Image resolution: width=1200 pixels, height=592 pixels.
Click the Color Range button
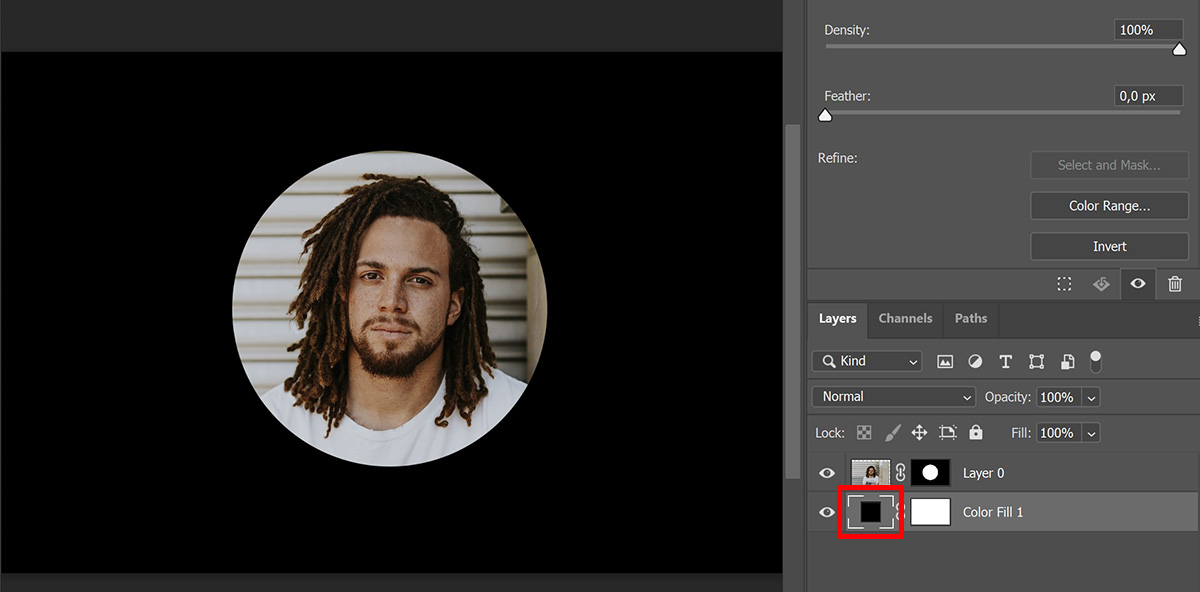tap(1109, 205)
